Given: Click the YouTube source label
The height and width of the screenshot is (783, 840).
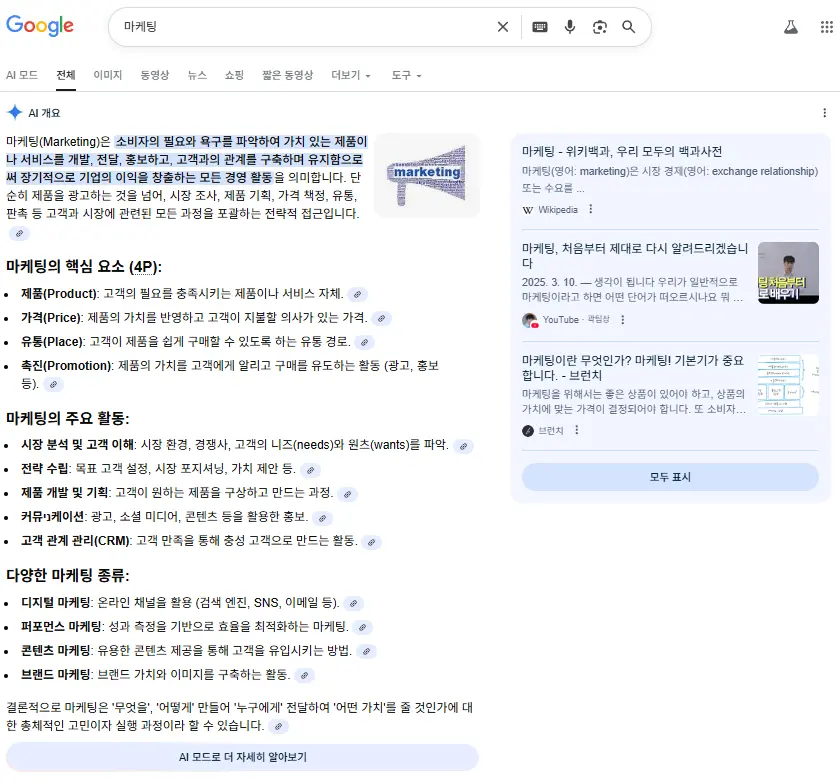Looking at the screenshot, I should 560,320.
